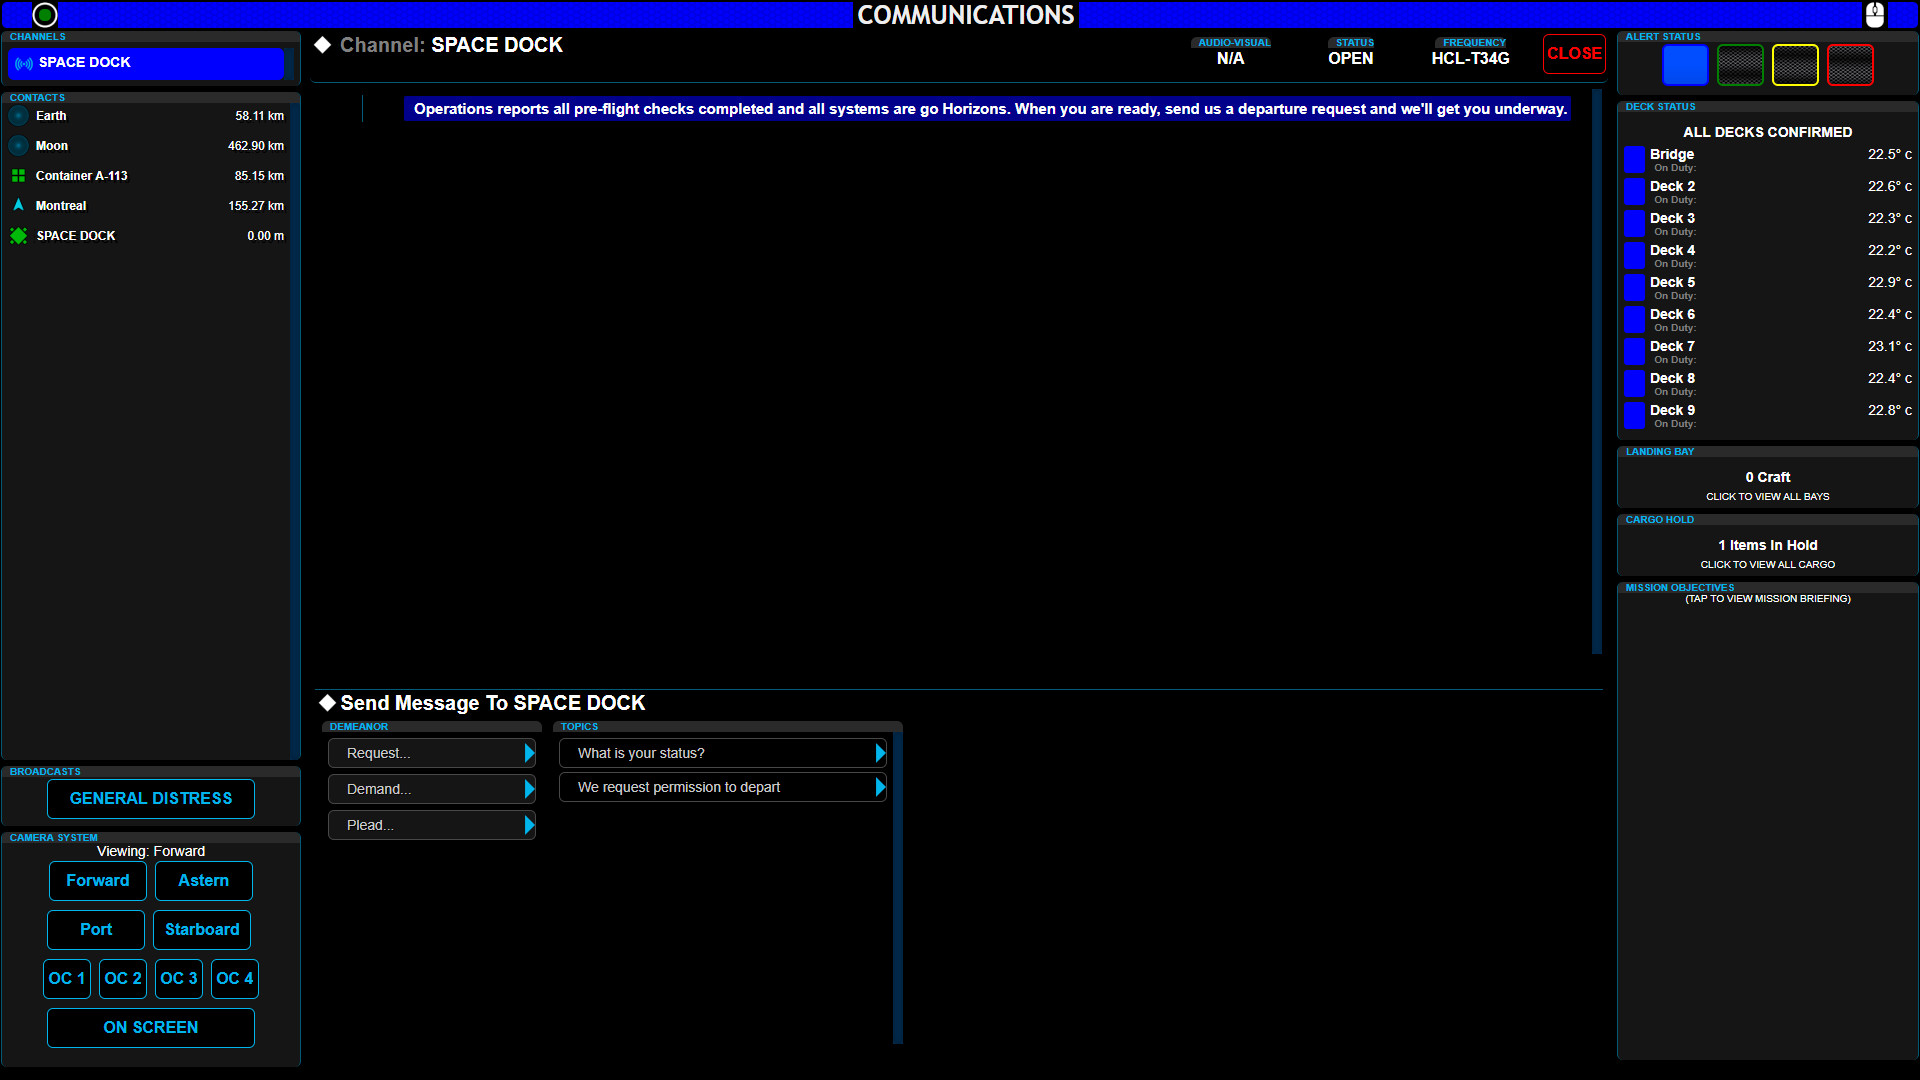Click the SPACE DOCK channel signal icon
This screenshot has height=1080, width=1920.
(x=22, y=63)
